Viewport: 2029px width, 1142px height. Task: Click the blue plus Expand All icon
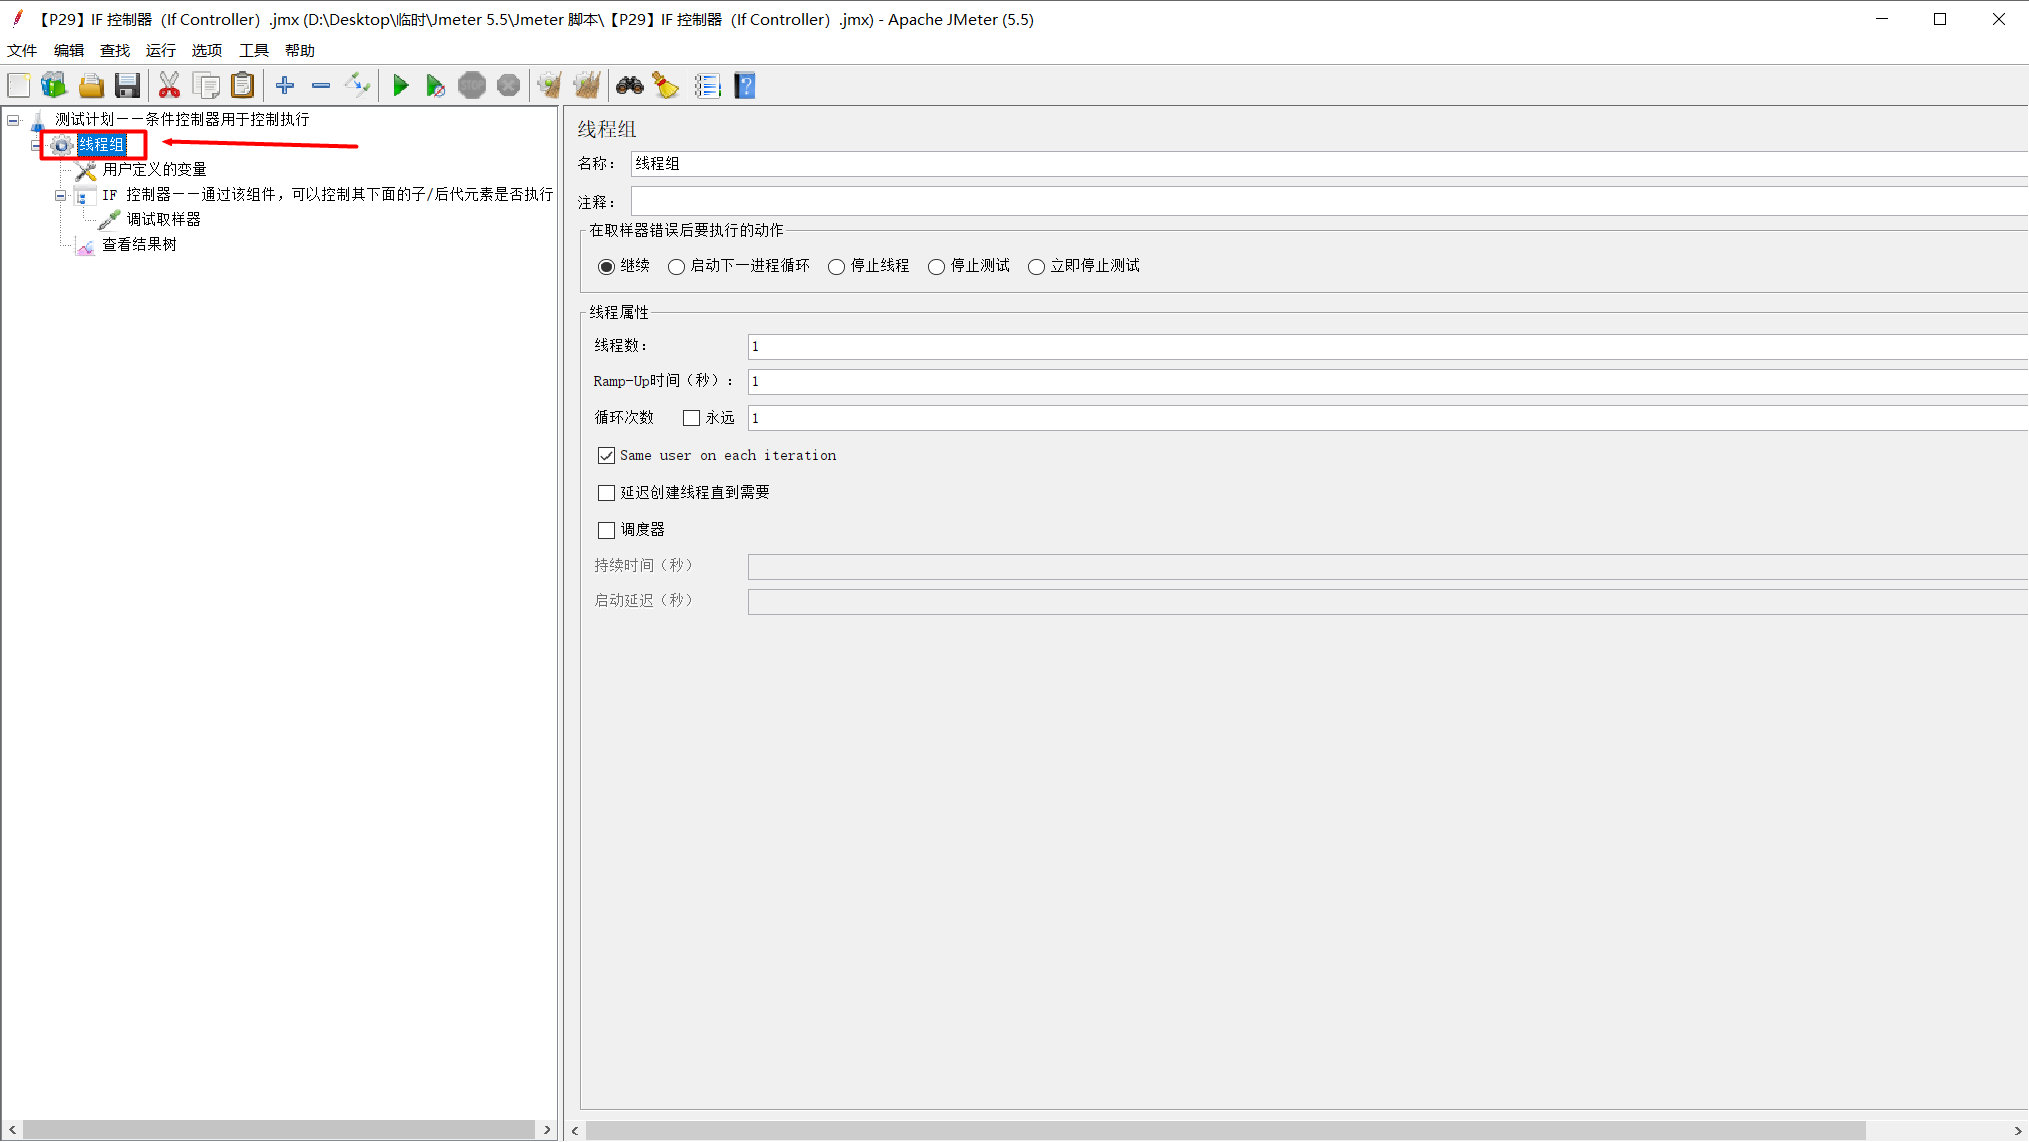[285, 86]
